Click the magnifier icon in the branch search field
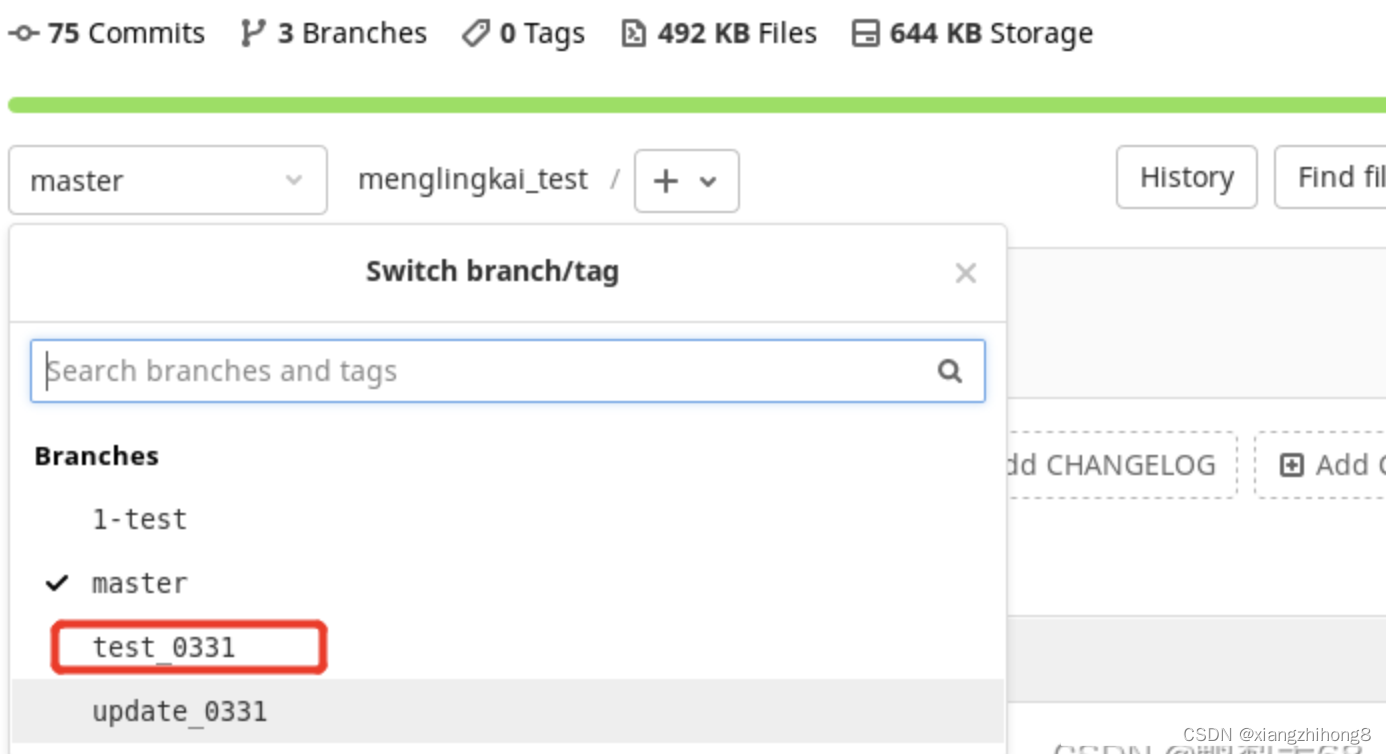 pos(950,370)
